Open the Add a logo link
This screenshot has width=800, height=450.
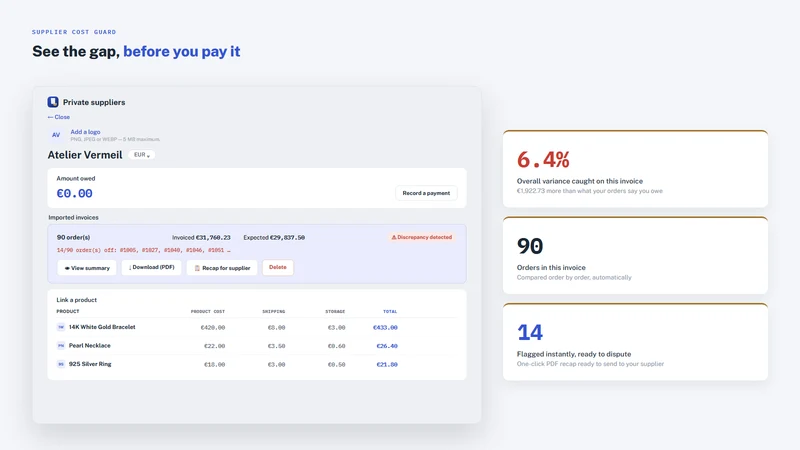[x=85, y=132]
